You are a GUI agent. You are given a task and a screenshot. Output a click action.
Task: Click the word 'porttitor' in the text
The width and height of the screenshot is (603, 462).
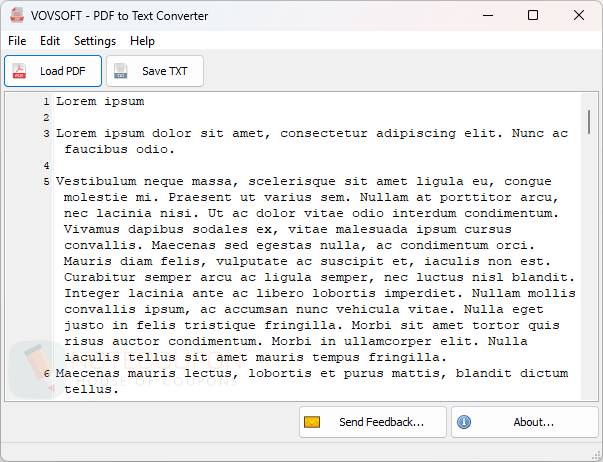pyautogui.click(x=476, y=198)
